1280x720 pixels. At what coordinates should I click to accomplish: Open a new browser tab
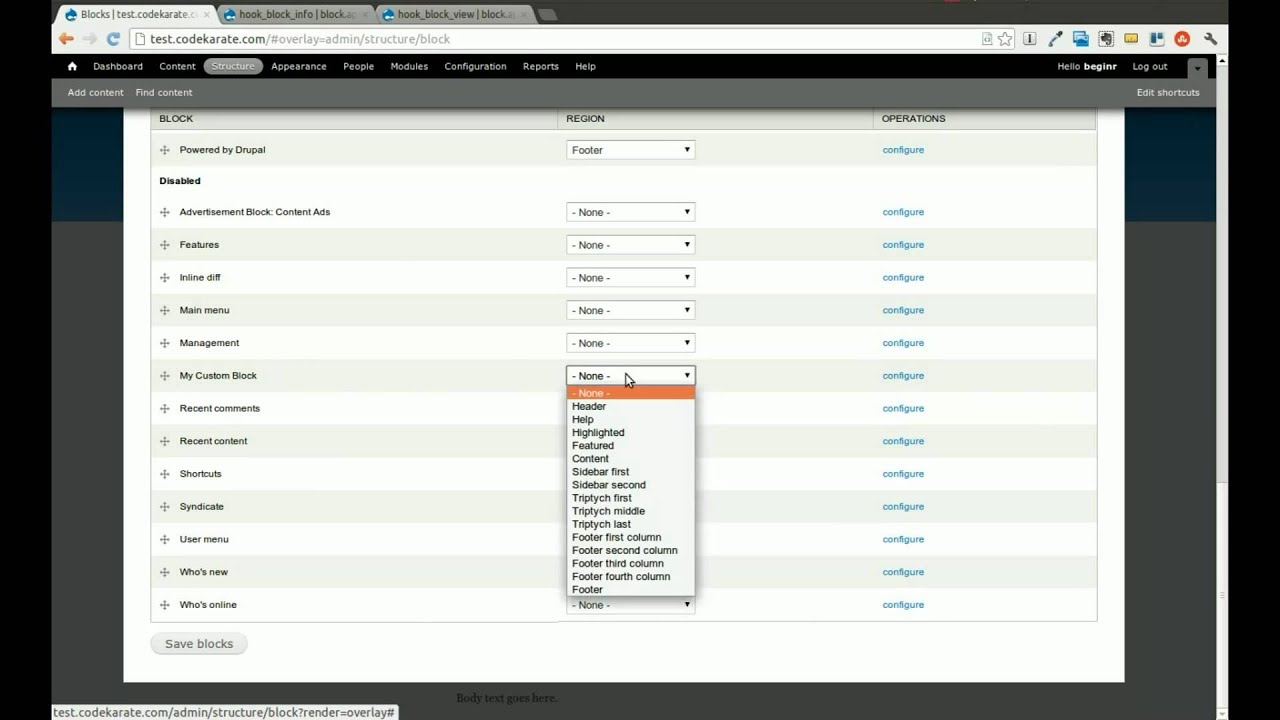tap(548, 15)
